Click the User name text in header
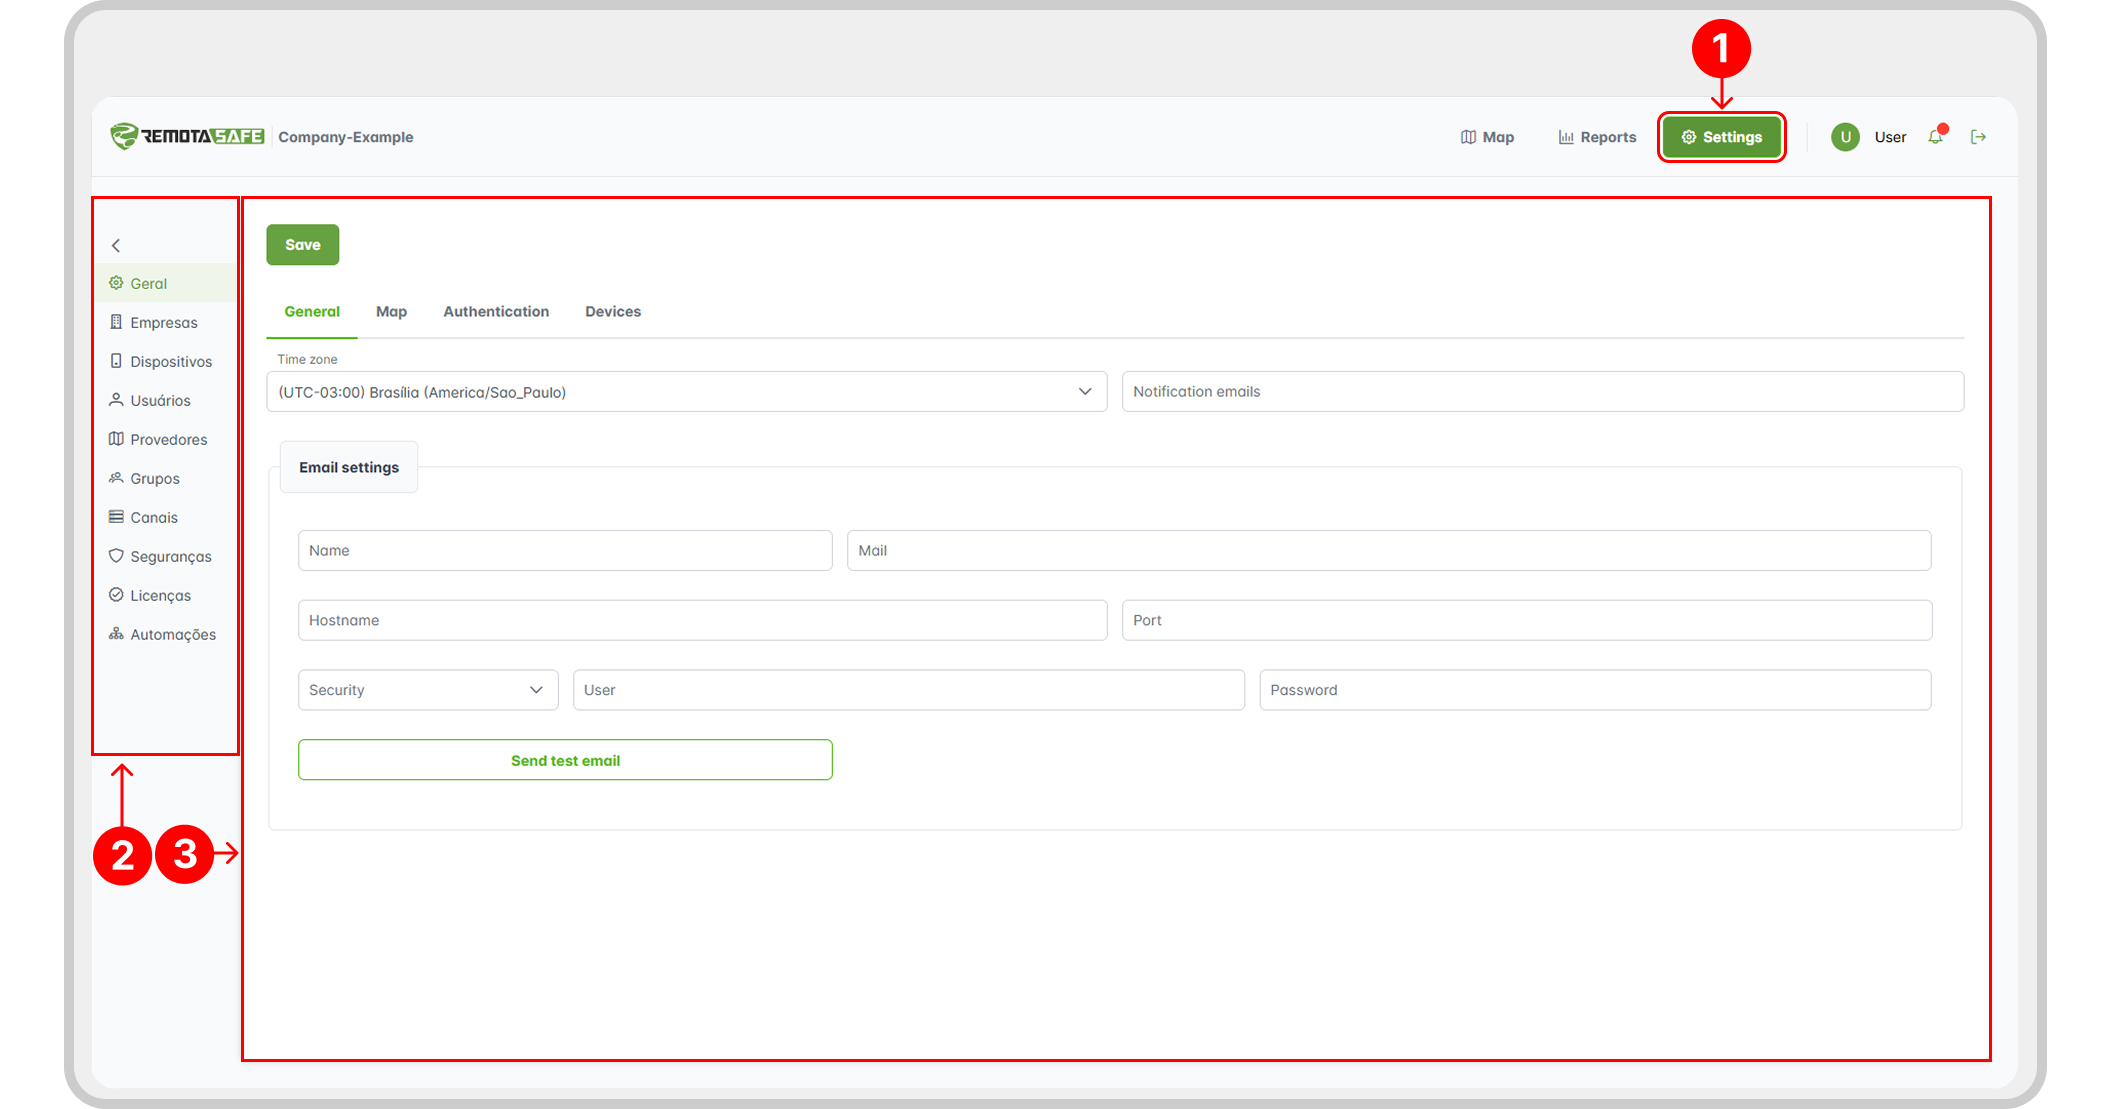2115x1109 pixels. click(x=1890, y=137)
